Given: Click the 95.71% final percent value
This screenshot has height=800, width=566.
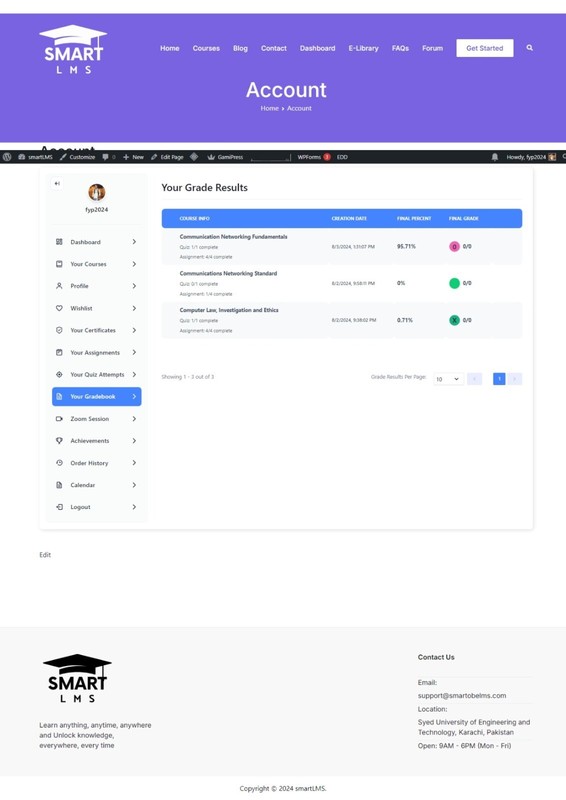Looking at the screenshot, I should point(406,246).
